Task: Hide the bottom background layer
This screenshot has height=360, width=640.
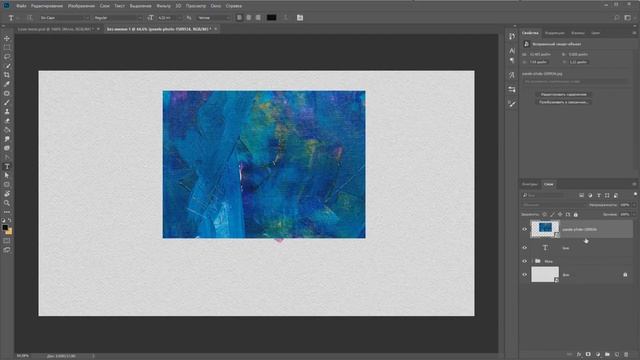Action: pos(524,275)
